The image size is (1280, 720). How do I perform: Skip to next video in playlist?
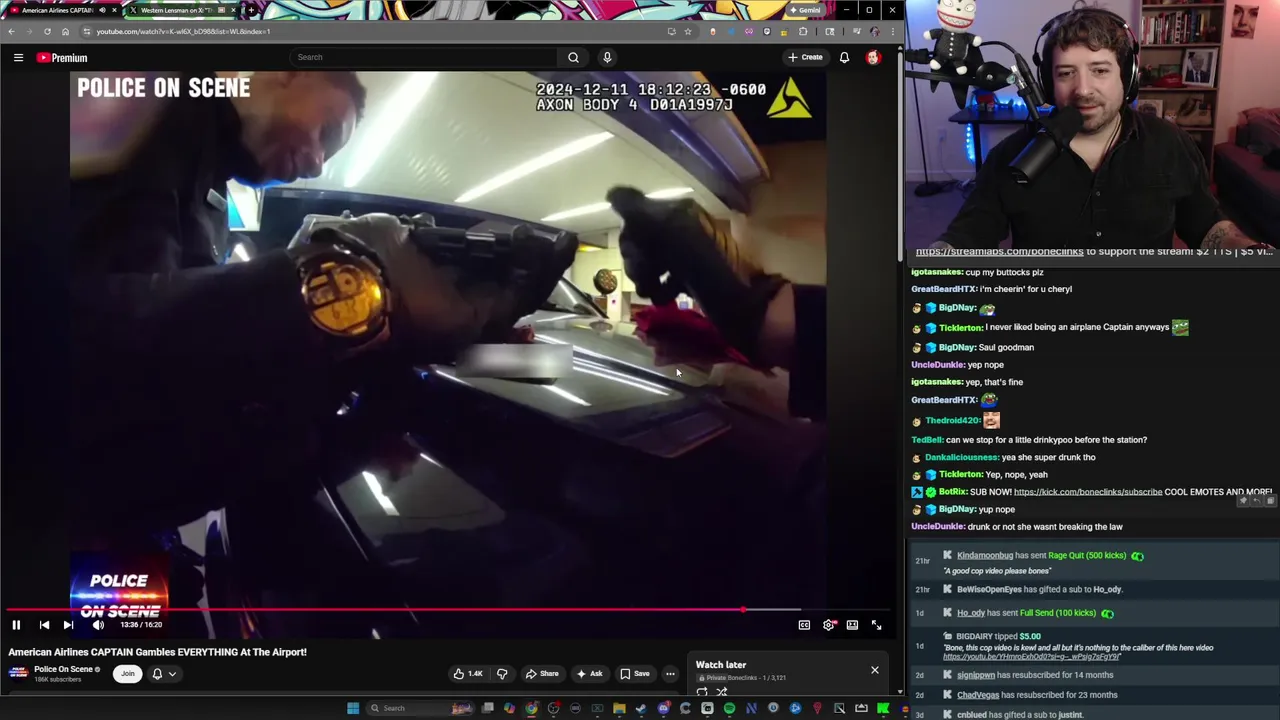pos(68,625)
